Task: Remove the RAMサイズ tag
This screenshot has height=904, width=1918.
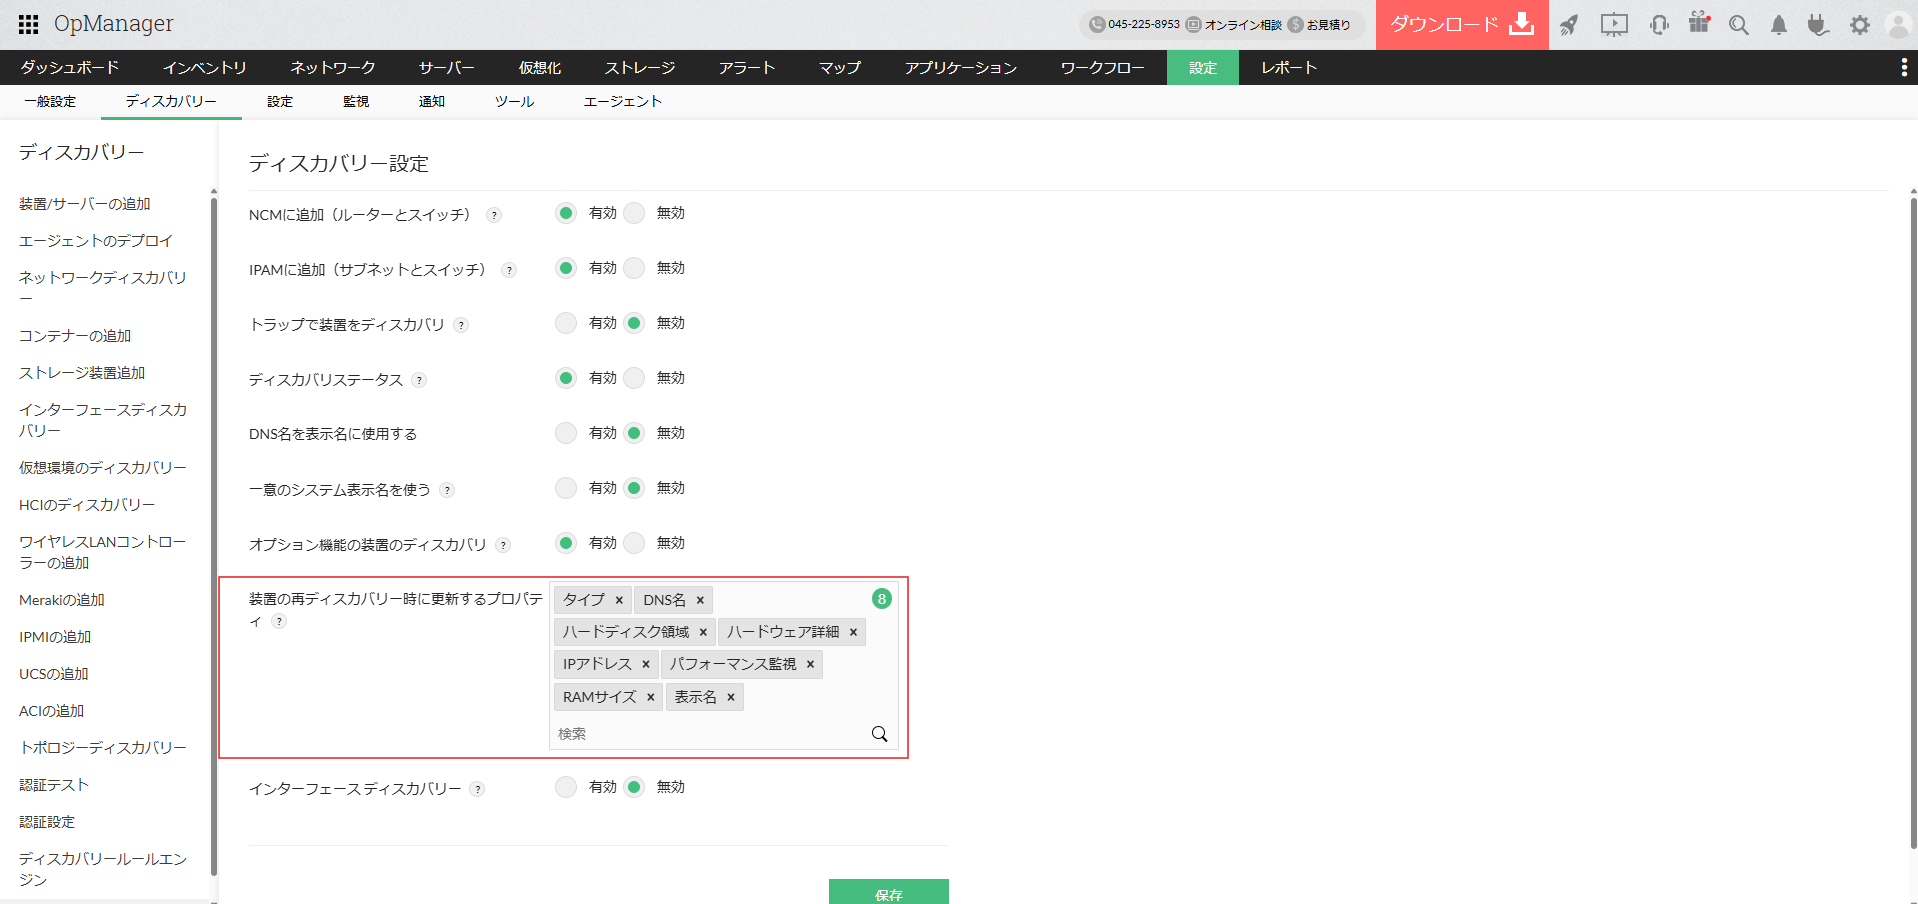Action: coord(650,697)
